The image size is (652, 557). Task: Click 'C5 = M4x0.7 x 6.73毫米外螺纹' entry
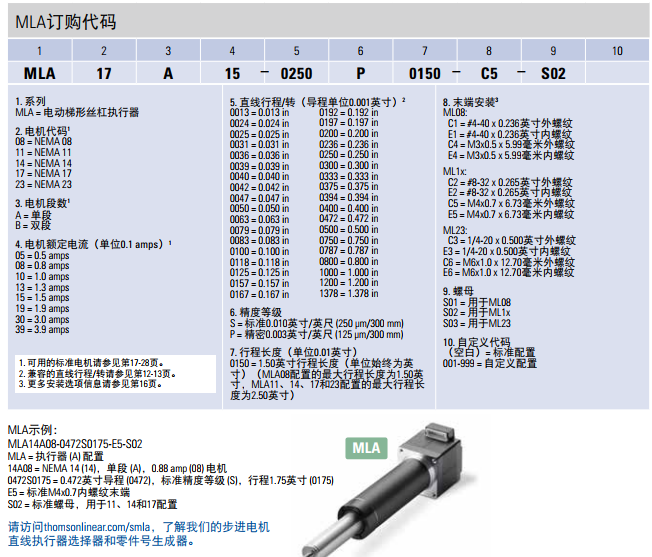(511, 204)
